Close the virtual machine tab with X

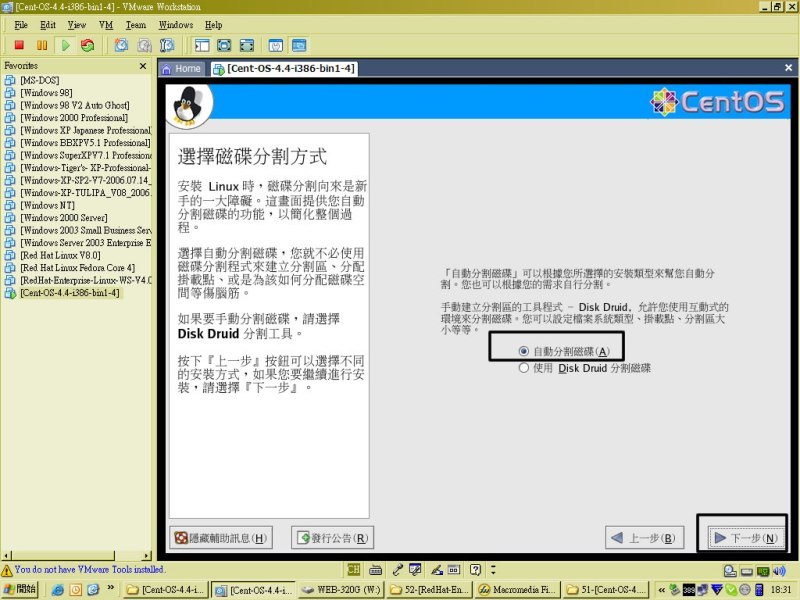(788, 68)
